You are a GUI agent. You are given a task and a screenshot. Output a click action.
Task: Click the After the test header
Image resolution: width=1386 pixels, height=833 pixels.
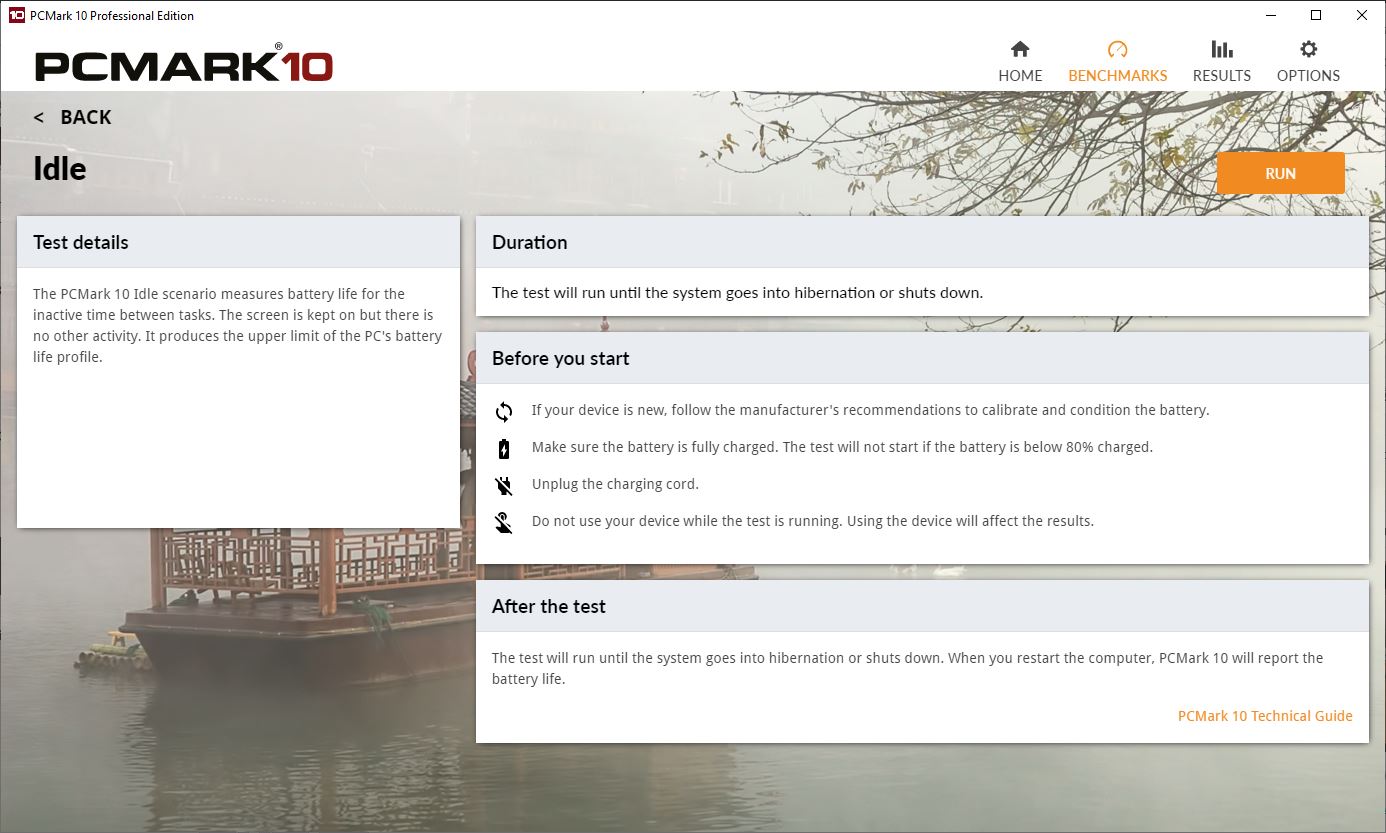coord(922,606)
